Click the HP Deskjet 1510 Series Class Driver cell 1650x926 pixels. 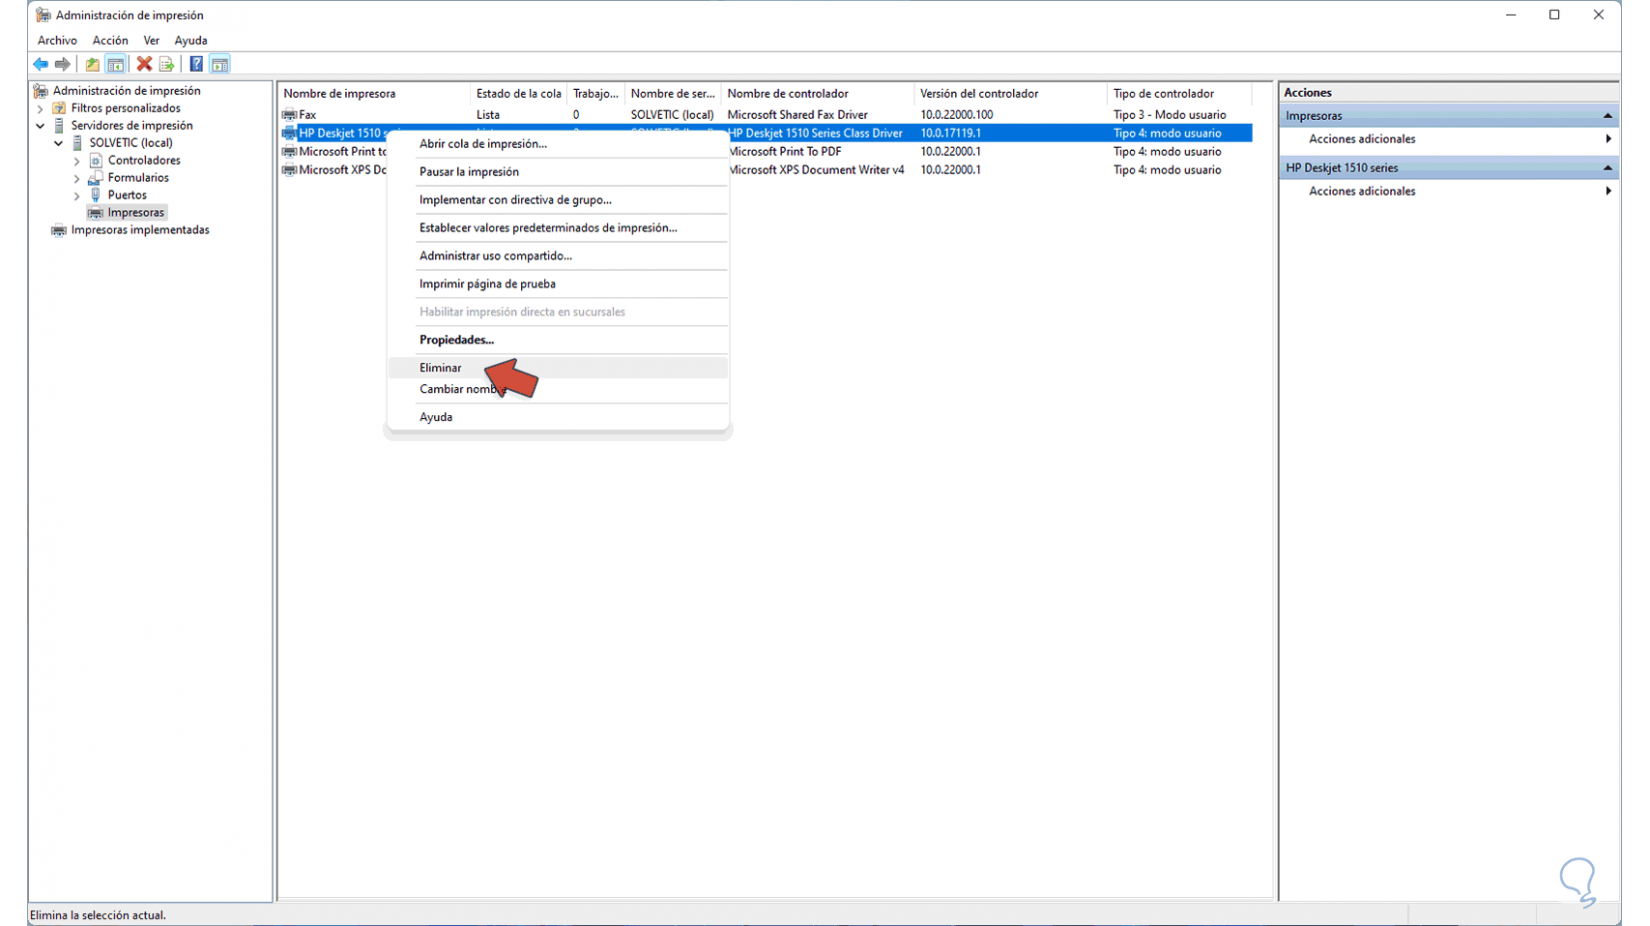tap(815, 133)
